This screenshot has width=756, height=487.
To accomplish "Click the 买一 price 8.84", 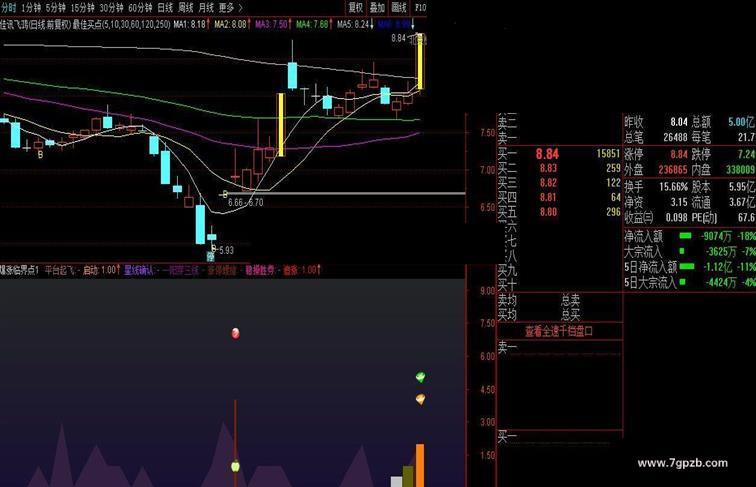I will click(x=547, y=154).
